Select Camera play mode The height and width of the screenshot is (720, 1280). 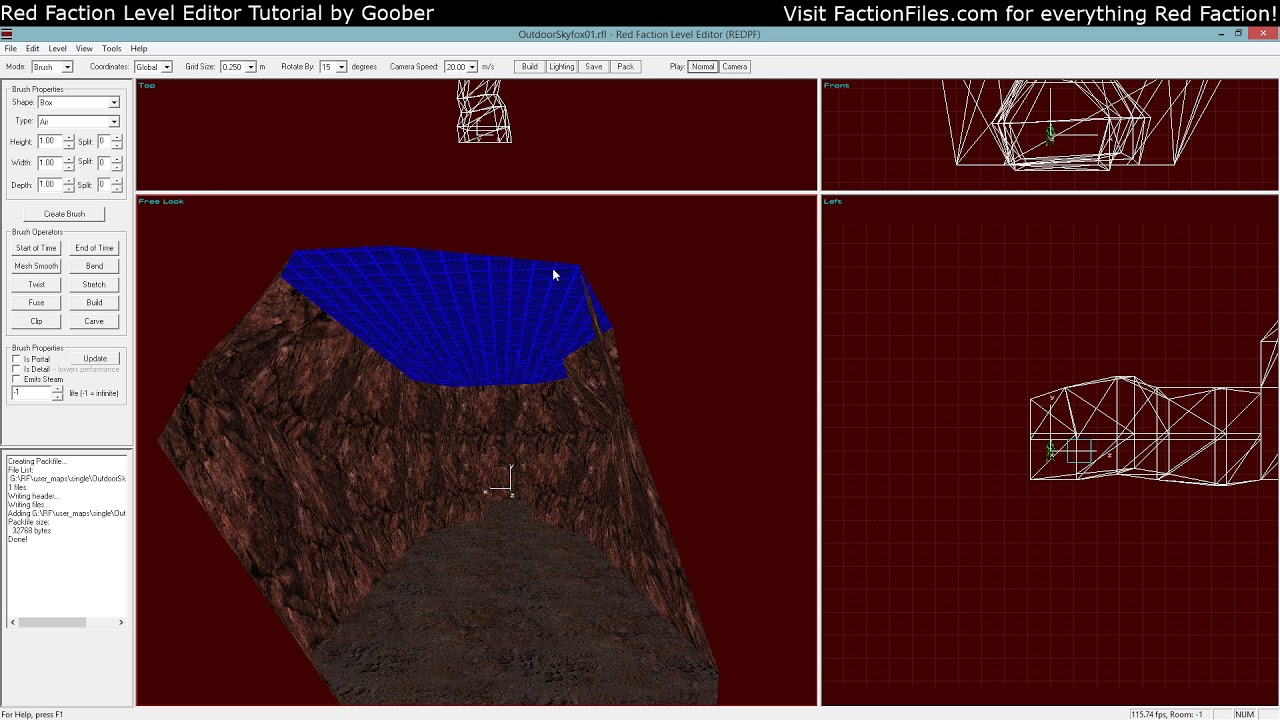[x=734, y=67]
